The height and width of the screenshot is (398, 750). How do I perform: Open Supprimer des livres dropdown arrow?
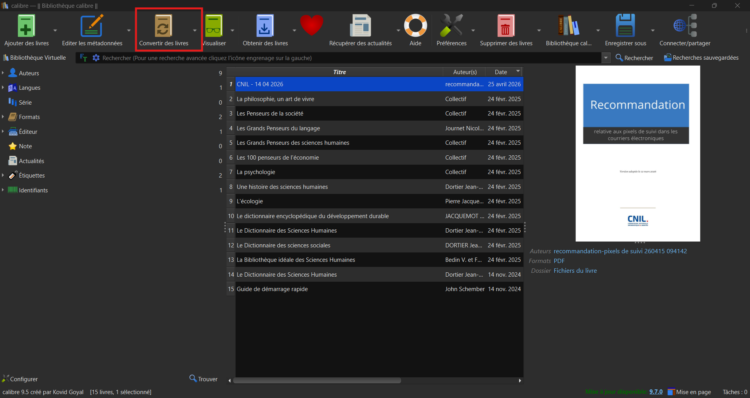[x=539, y=31]
